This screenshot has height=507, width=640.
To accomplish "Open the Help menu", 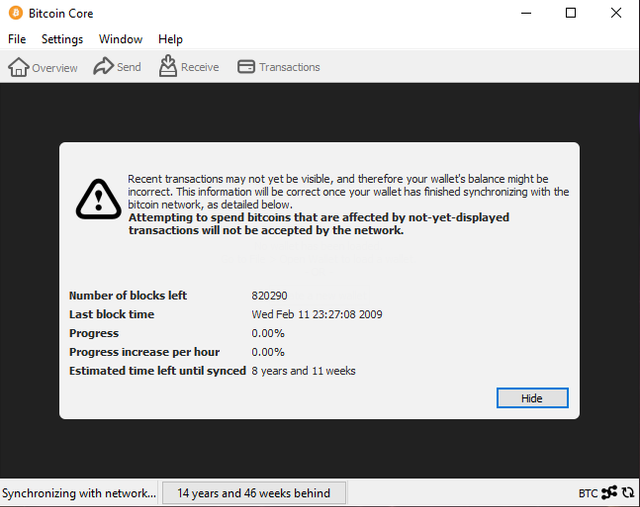I will (170, 39).
